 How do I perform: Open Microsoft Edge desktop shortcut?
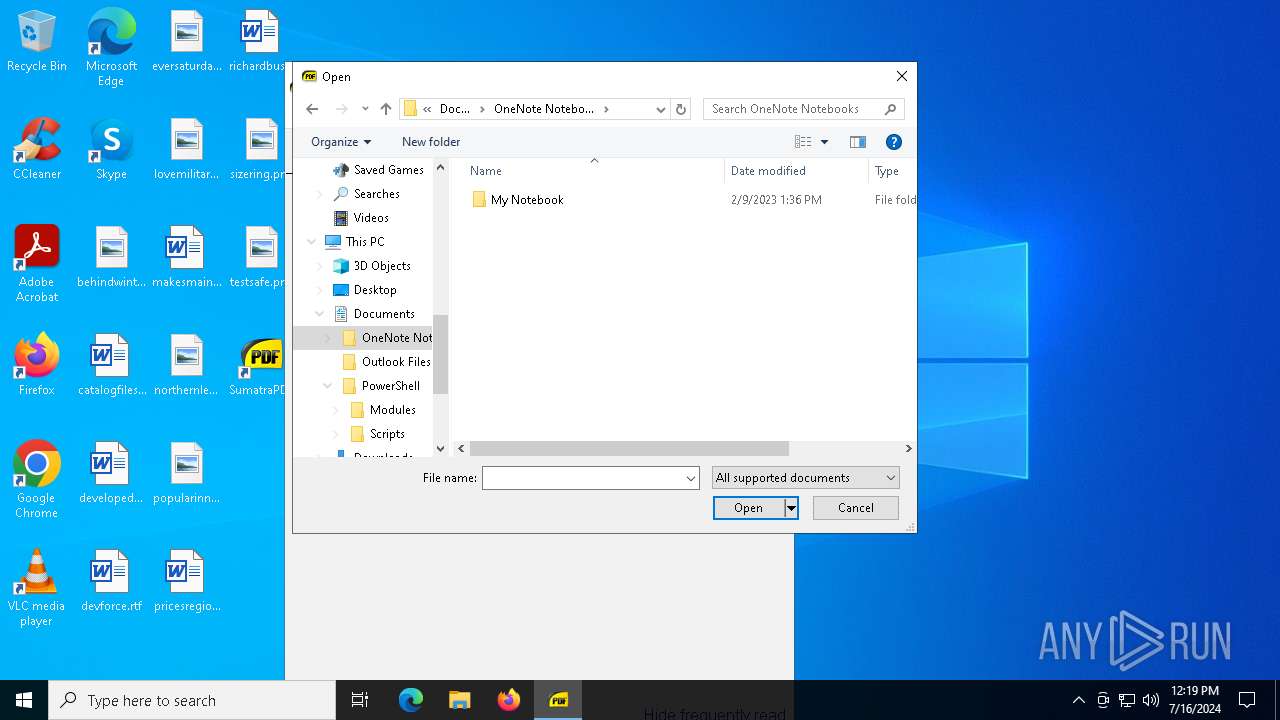[111, 48]
